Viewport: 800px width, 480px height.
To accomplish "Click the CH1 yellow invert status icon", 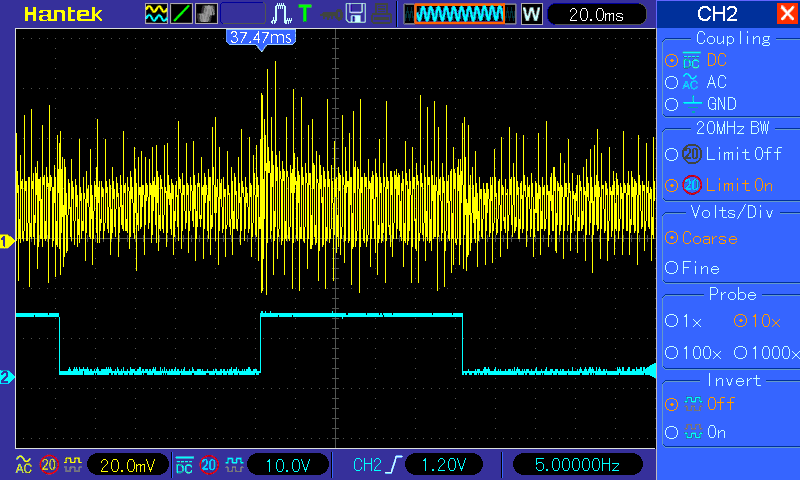I will [73, 465].
